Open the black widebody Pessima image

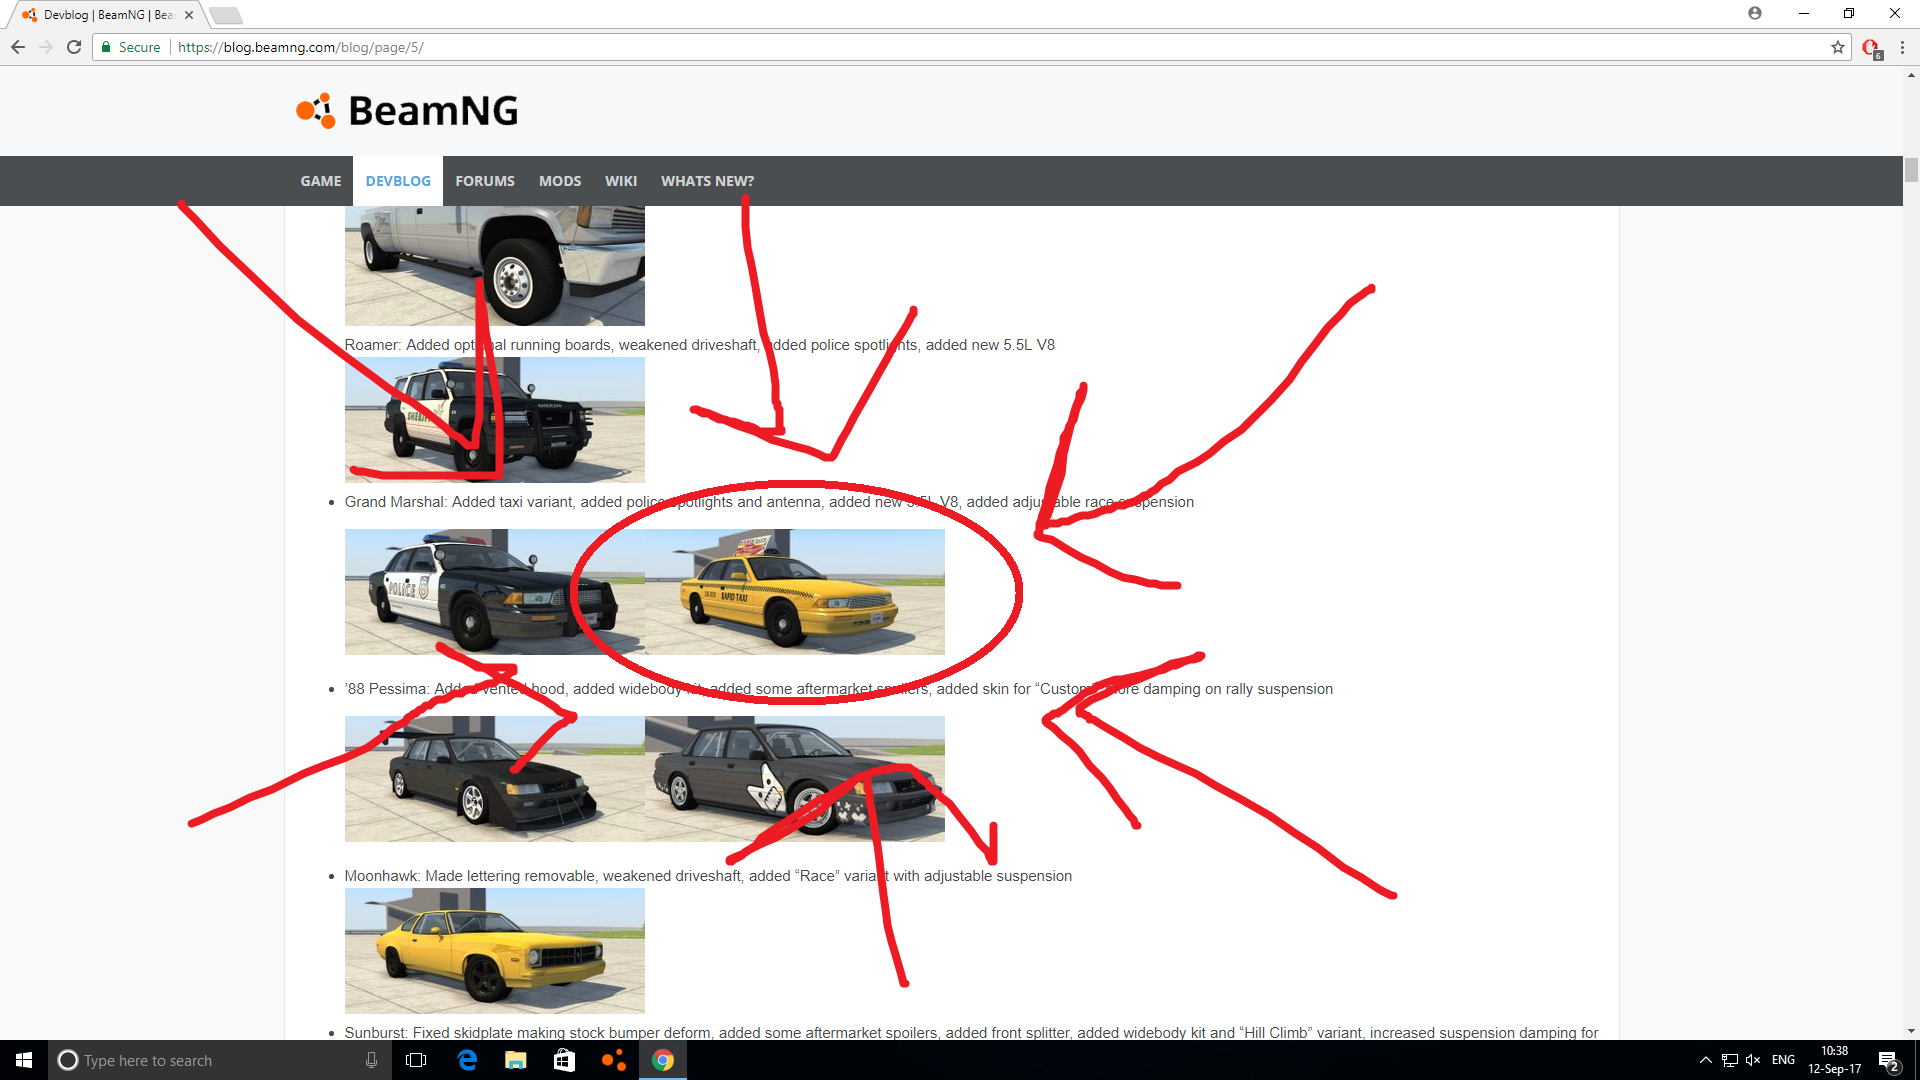pos(495,779)
